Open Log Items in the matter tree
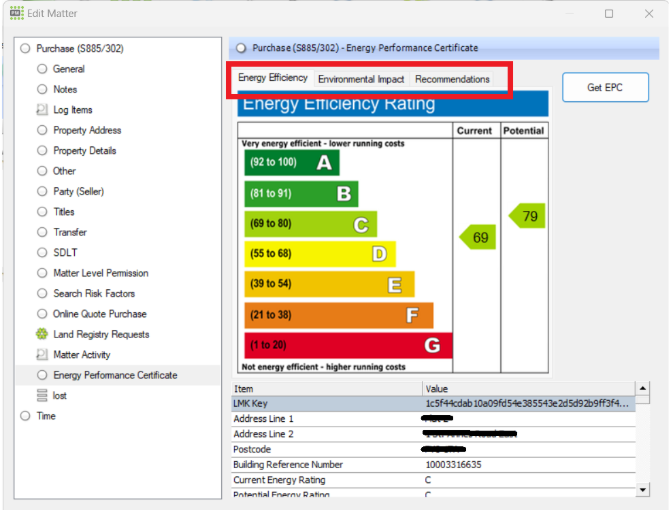This screenshot has width=669, height=510. [x=72, y=110]
